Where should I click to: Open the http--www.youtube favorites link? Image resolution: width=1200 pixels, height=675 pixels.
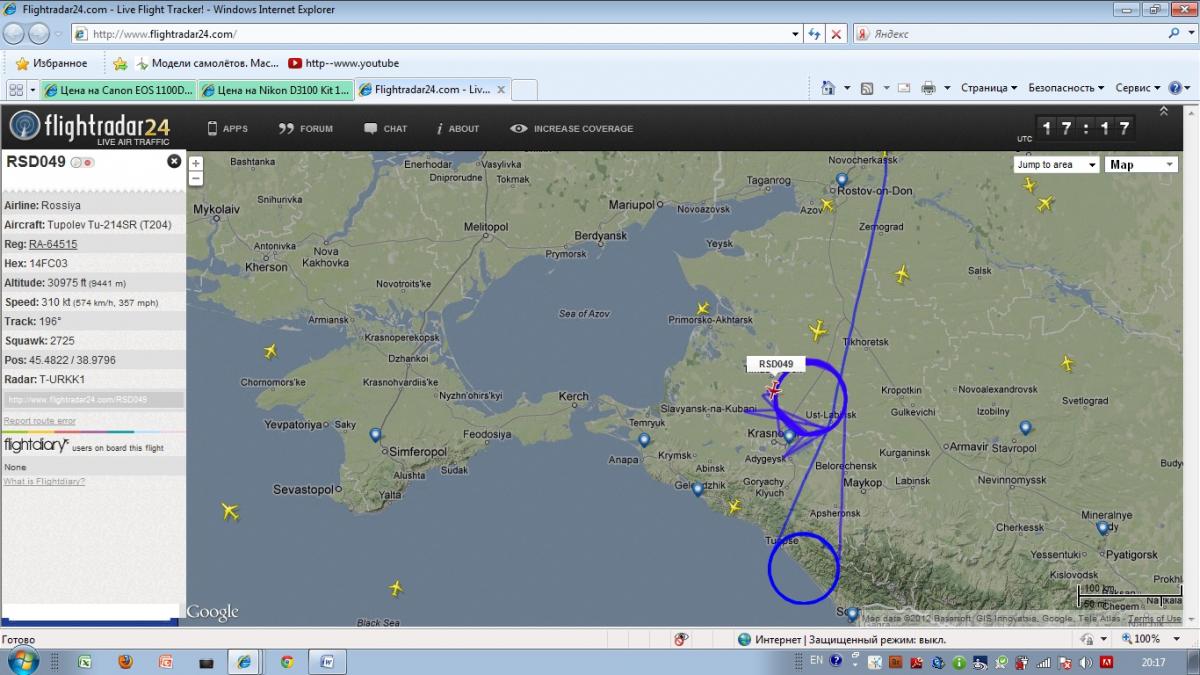(x=343, y=63)
